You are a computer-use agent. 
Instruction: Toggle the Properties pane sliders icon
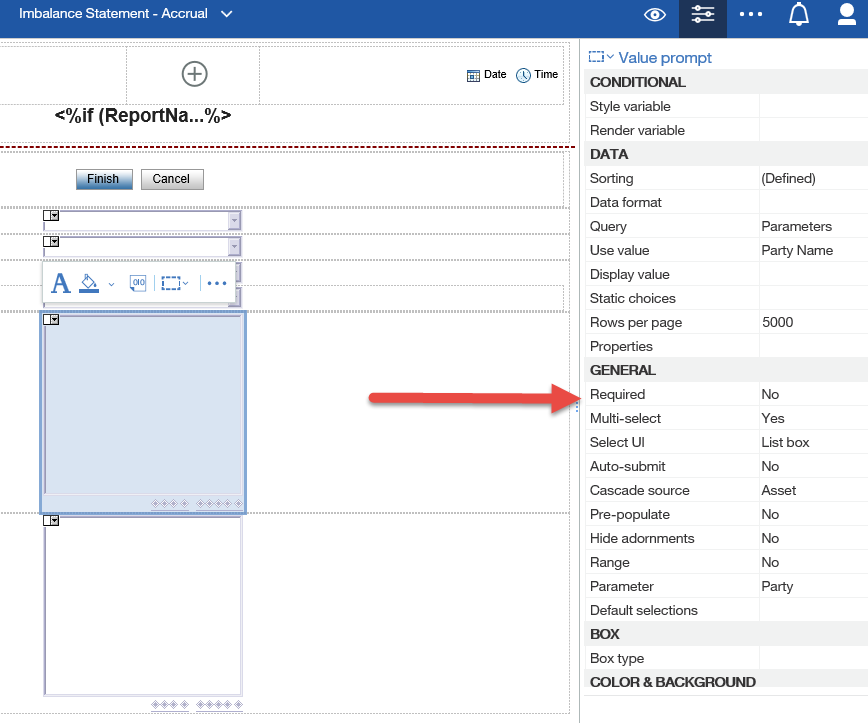point(703,14)
